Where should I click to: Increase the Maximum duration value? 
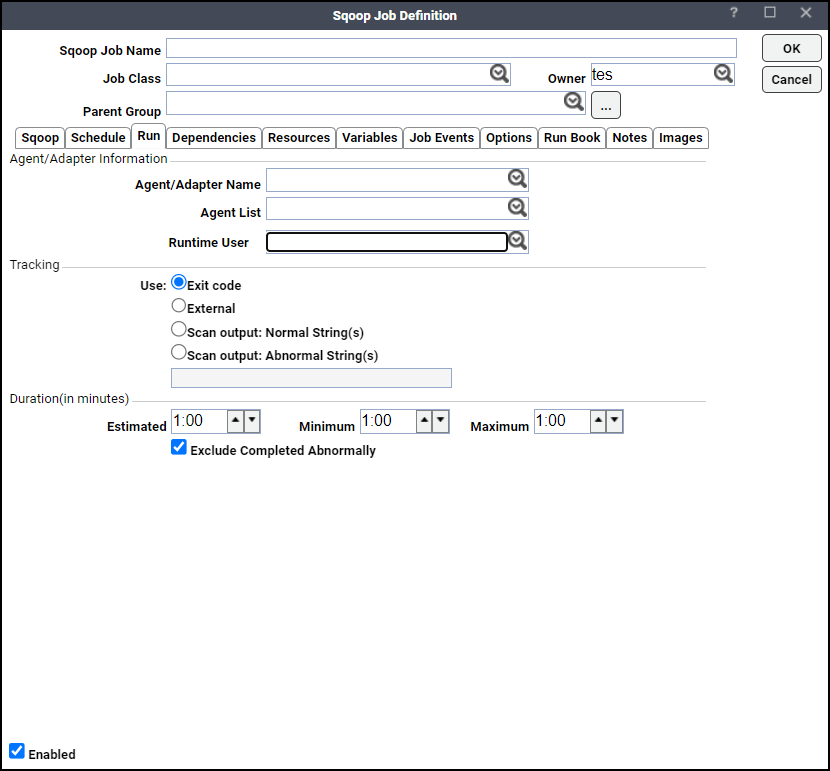pos(598,421)
